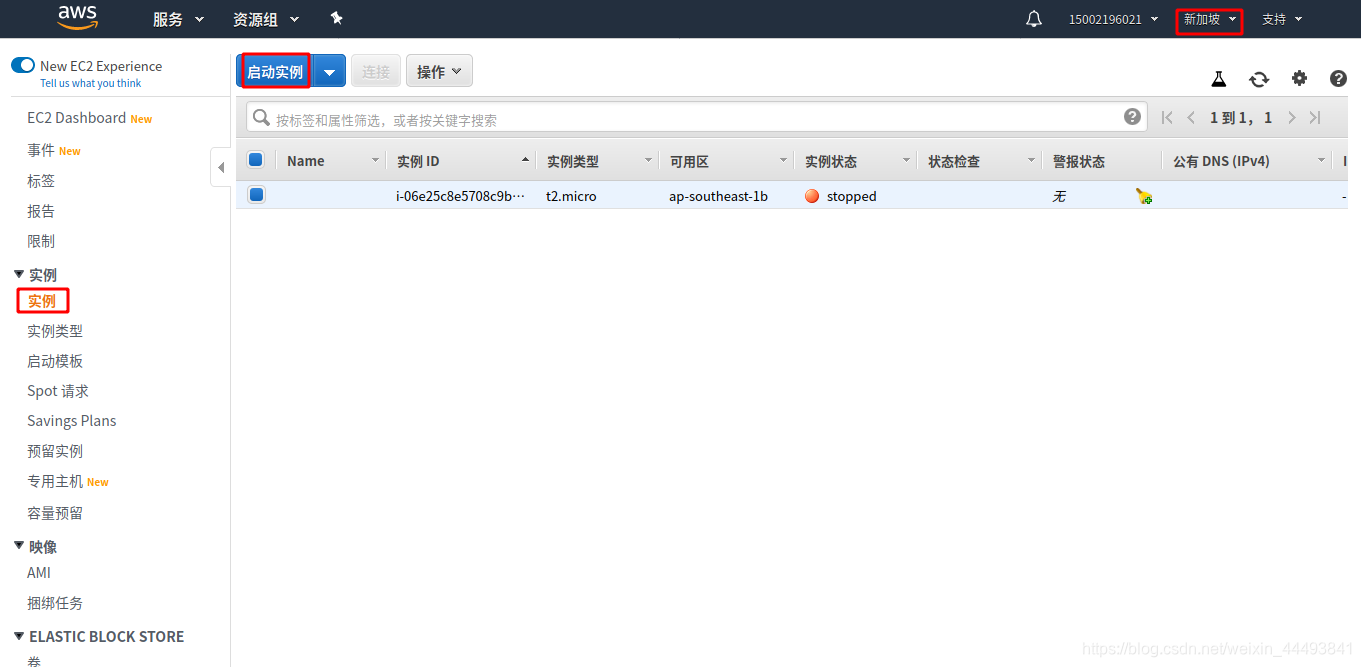1361x667 pixels.
Task: Toggle New EC2 Experience switch
Action: (23, 65)
